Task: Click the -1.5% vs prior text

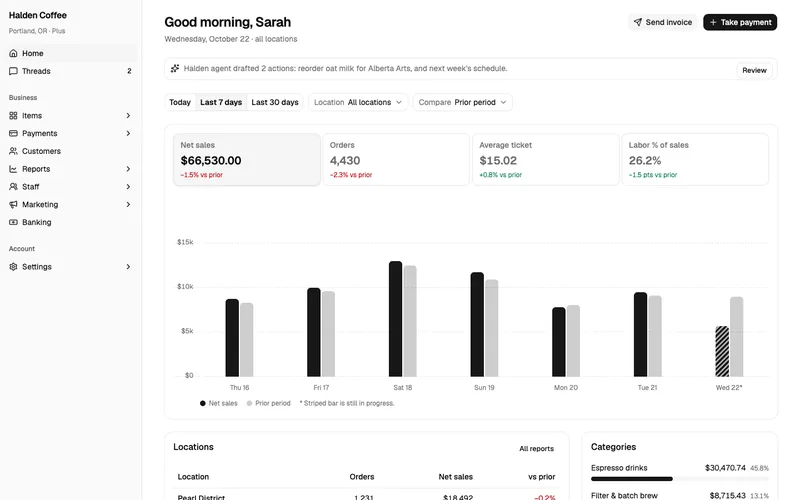Action: point(202,175)
